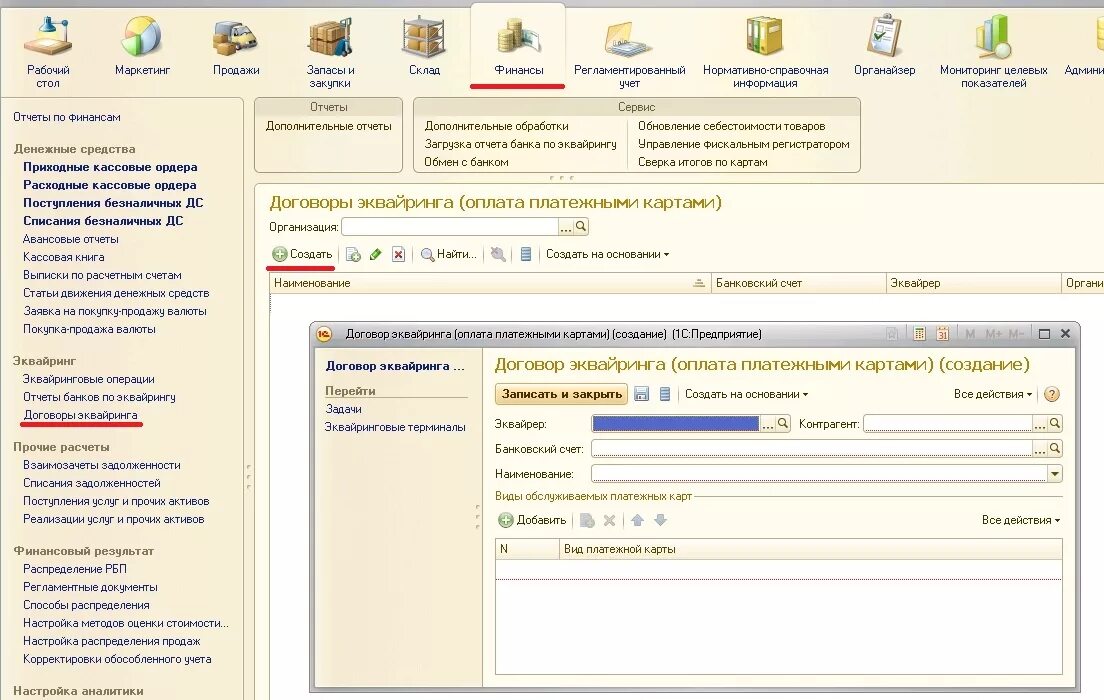Sort by the Наименование column header

coord(490,283)
